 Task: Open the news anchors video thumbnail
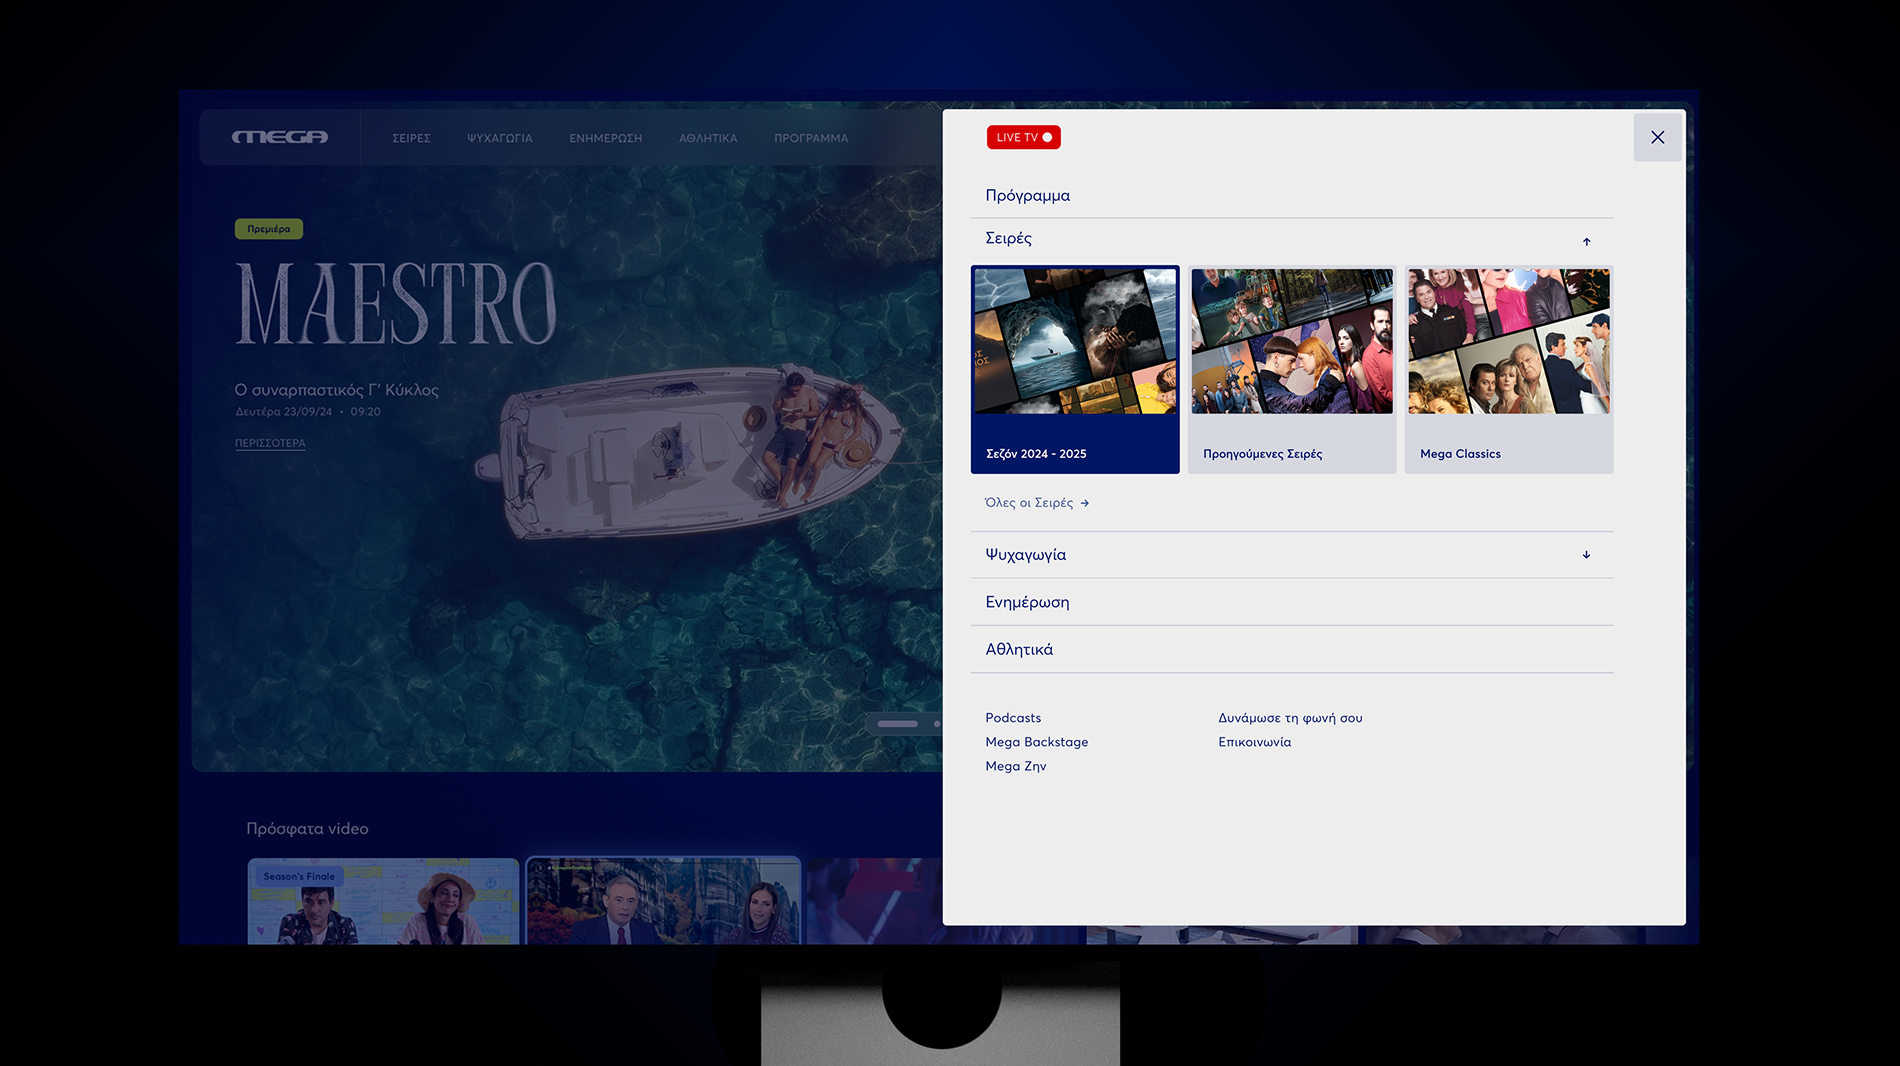pos(663,901)
